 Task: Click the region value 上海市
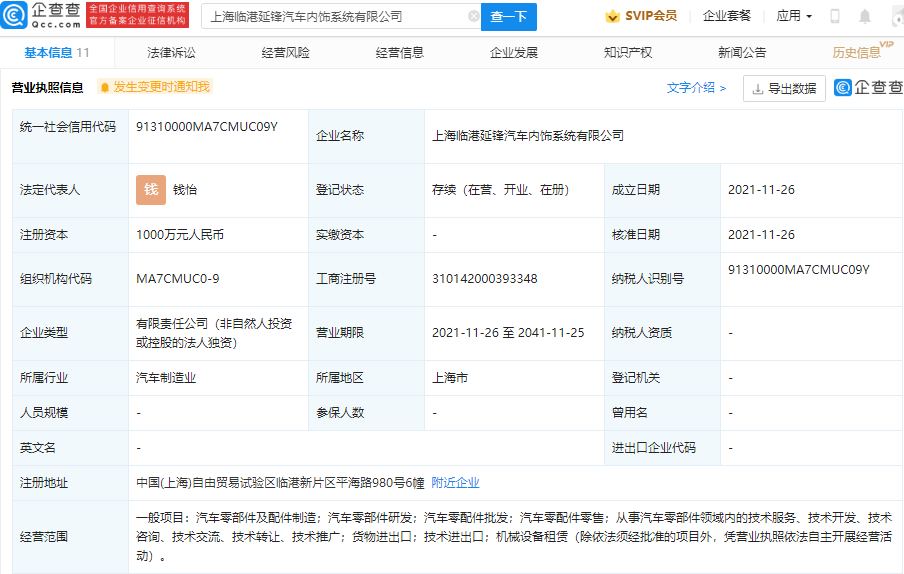(x=450, y=378)
